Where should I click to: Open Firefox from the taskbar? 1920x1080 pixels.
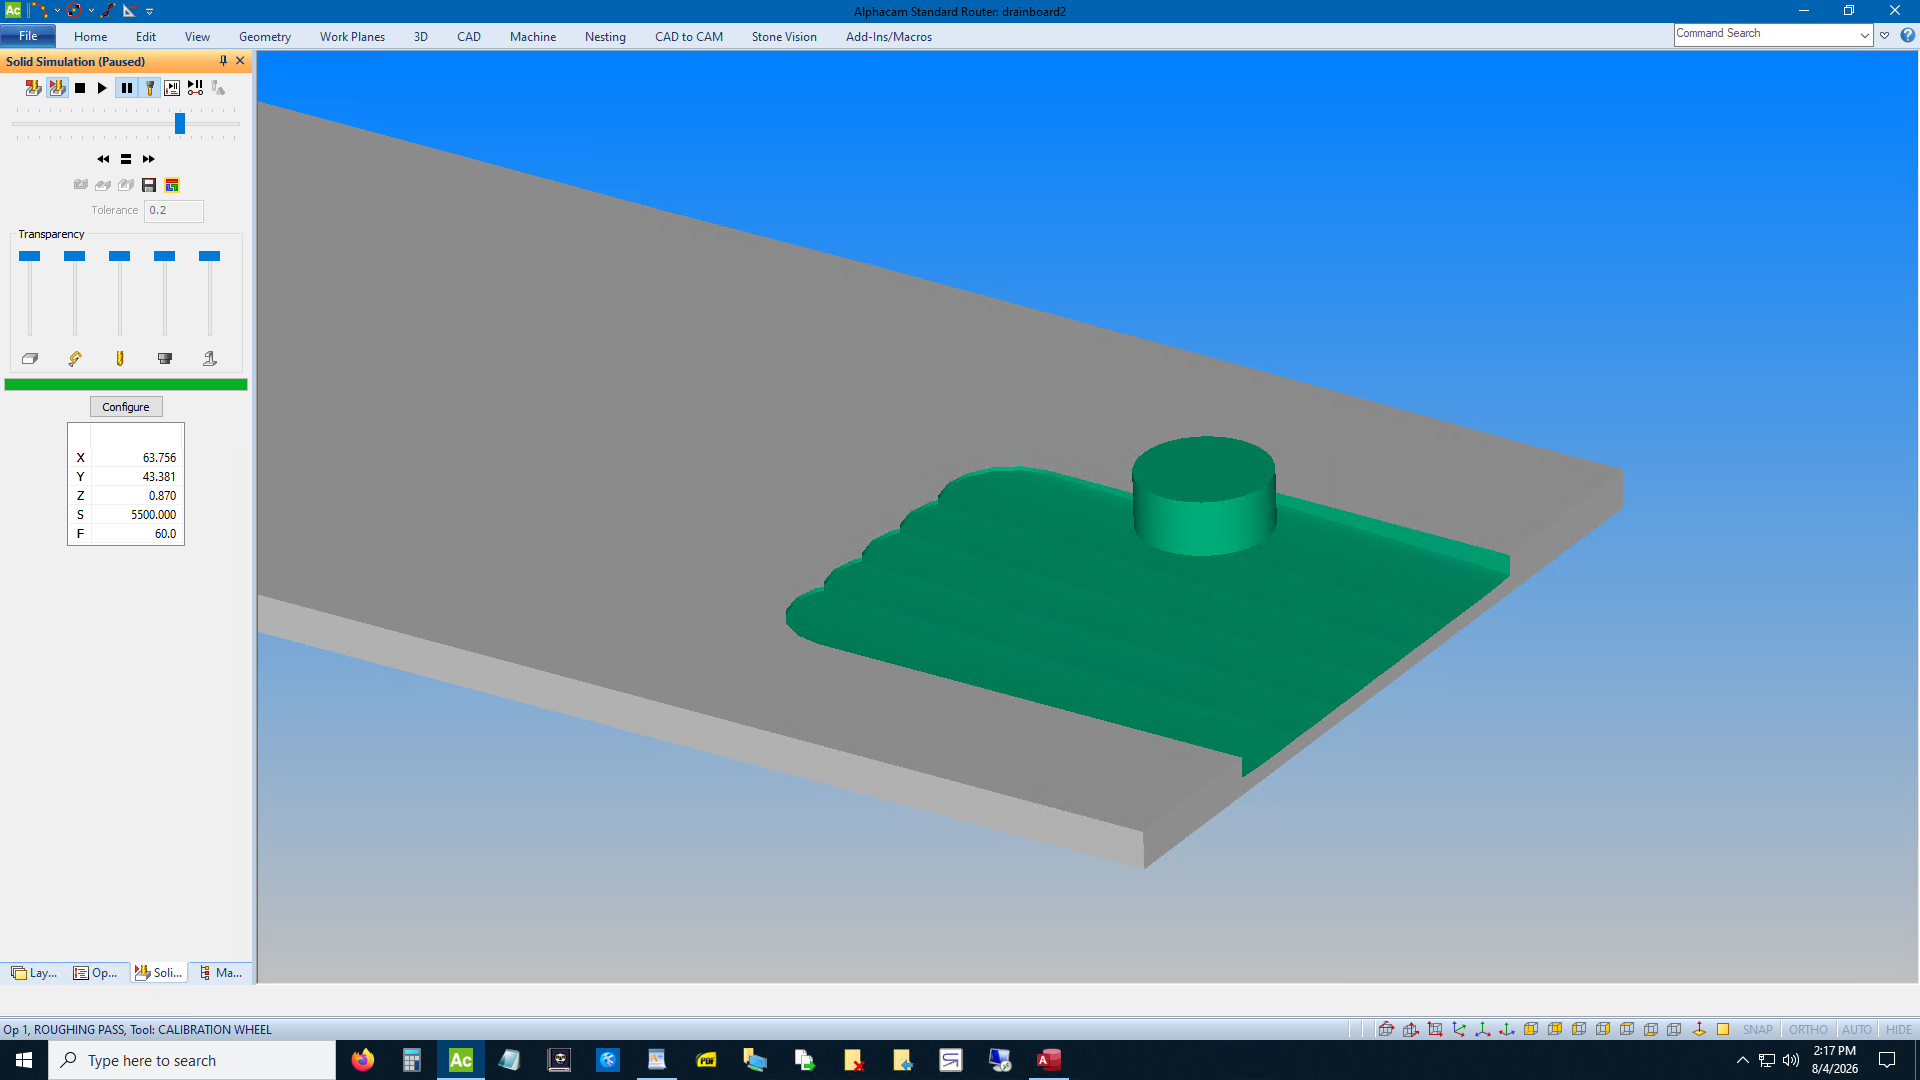(x=362, y=1060)
